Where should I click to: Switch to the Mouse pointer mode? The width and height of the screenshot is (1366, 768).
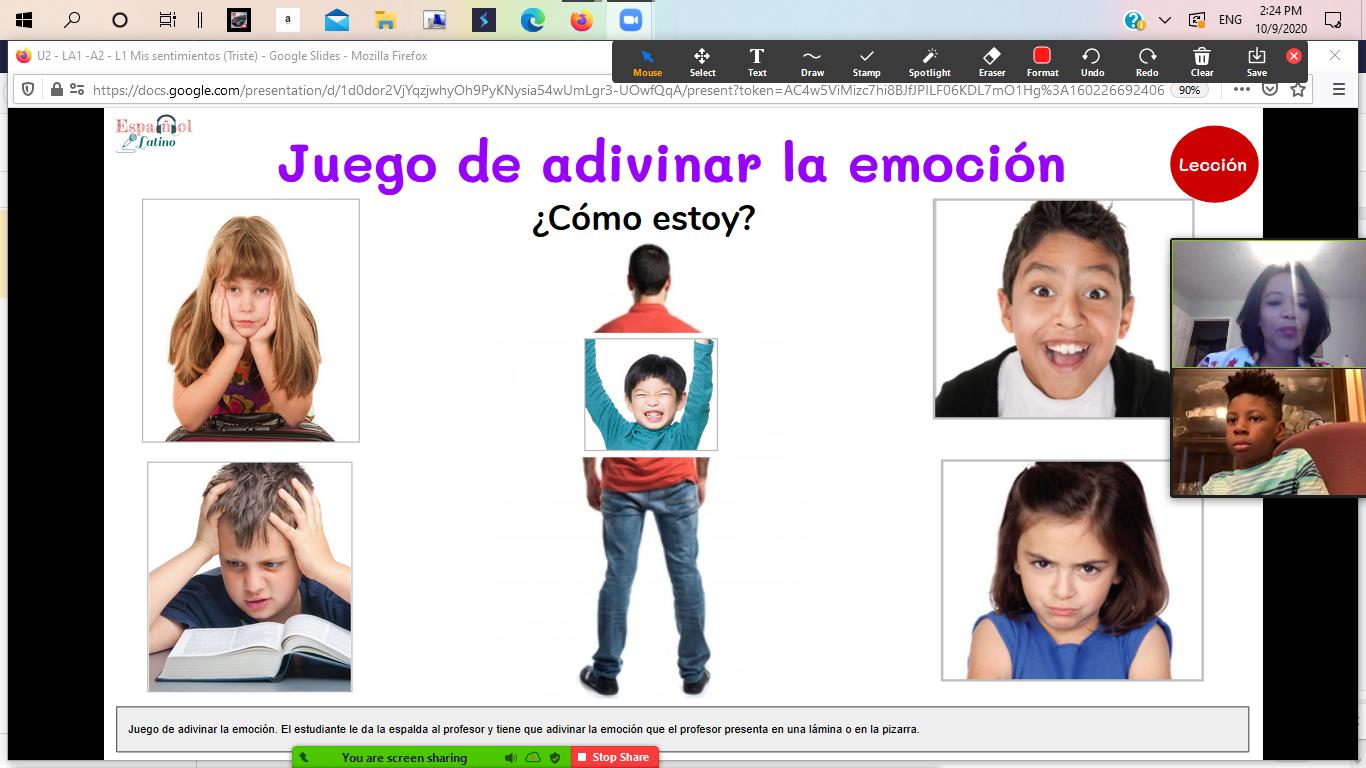coord(647,62)
